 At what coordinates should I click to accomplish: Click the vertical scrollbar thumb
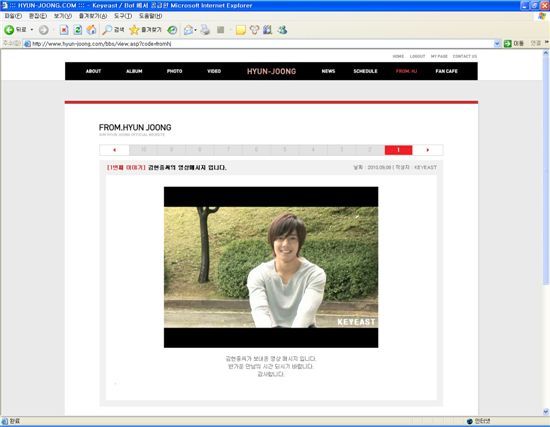coord(545,170)
